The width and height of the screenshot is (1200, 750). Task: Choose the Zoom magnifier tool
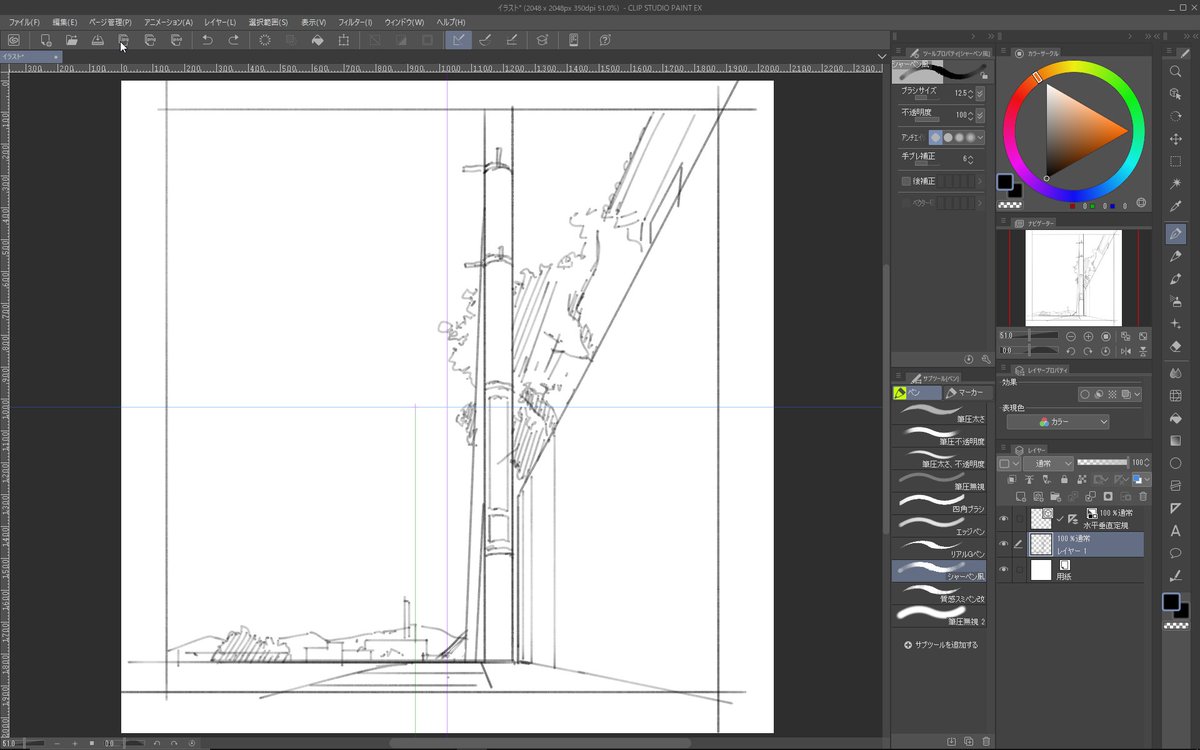1176,71
